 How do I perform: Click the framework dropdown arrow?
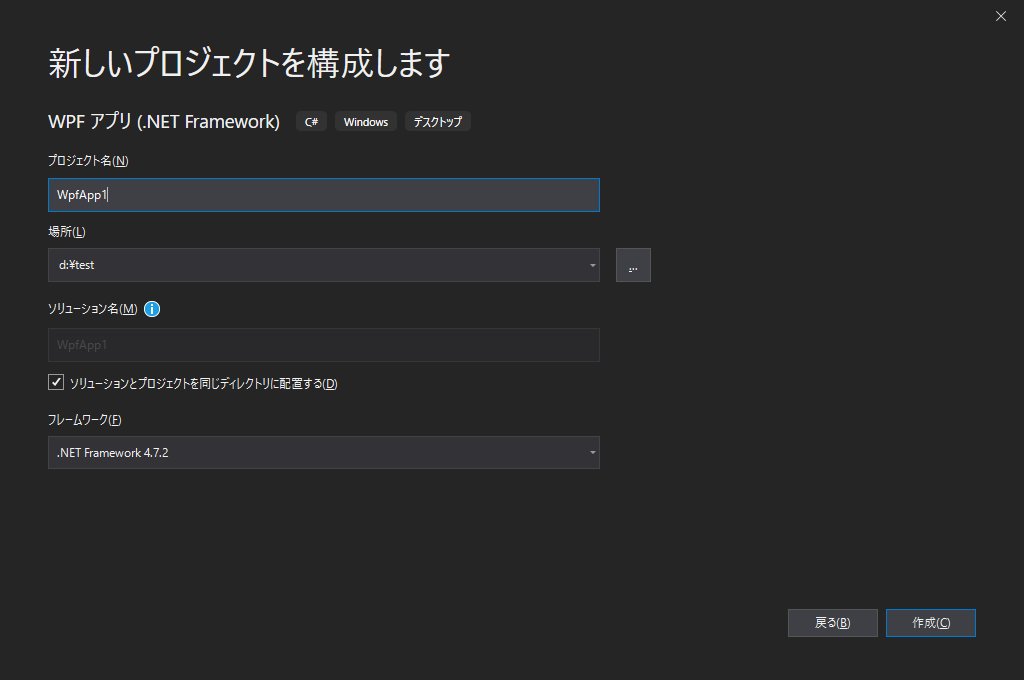(x=591, y=452)
